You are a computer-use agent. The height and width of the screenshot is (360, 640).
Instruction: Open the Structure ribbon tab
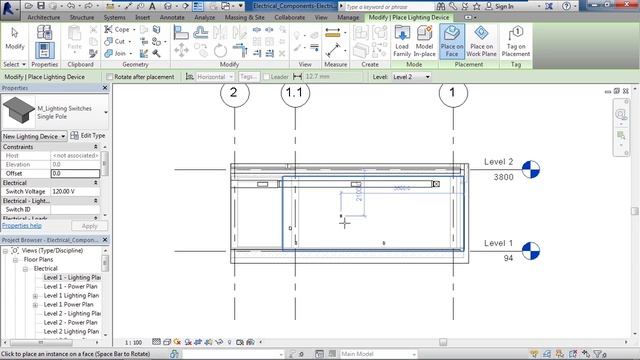point(82,18)
